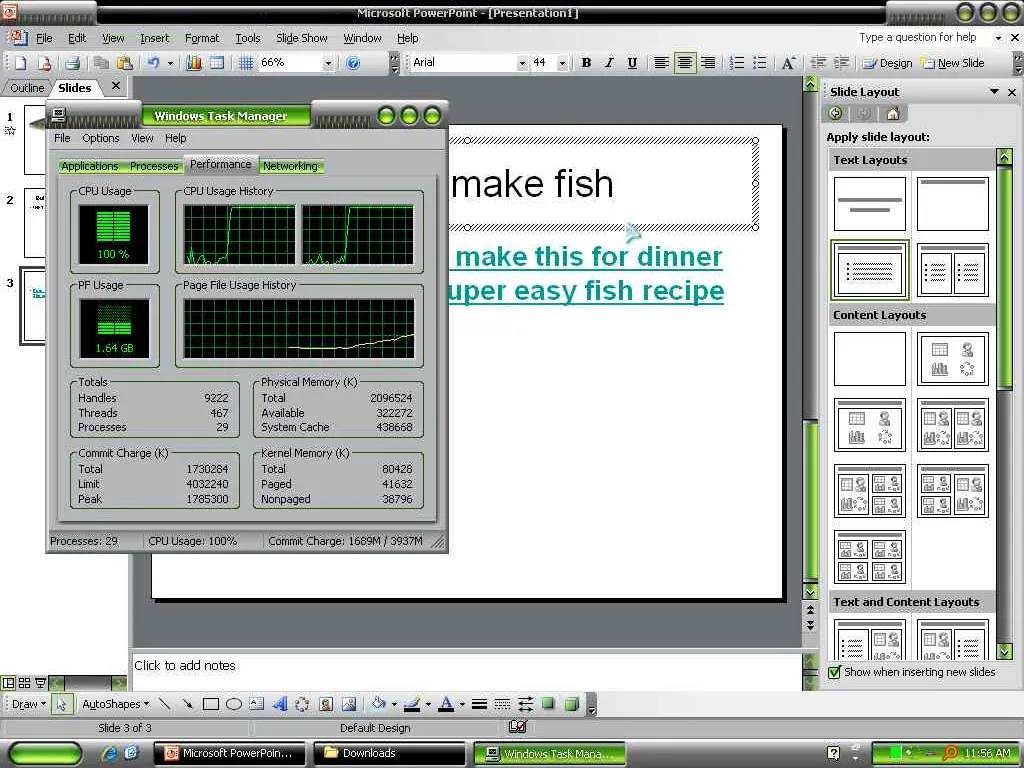Open the Arial font name dropdown
Screen dimensions: 1024x768
click(x=522, y=63)
